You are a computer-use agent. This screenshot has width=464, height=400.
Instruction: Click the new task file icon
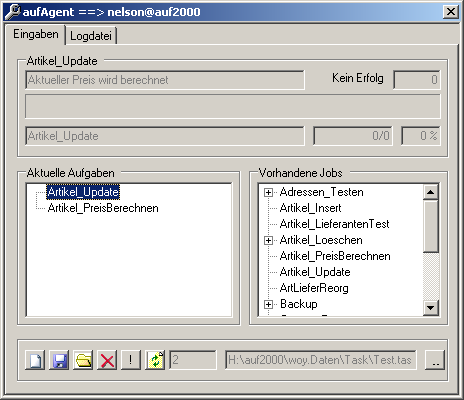click(35, 360)
